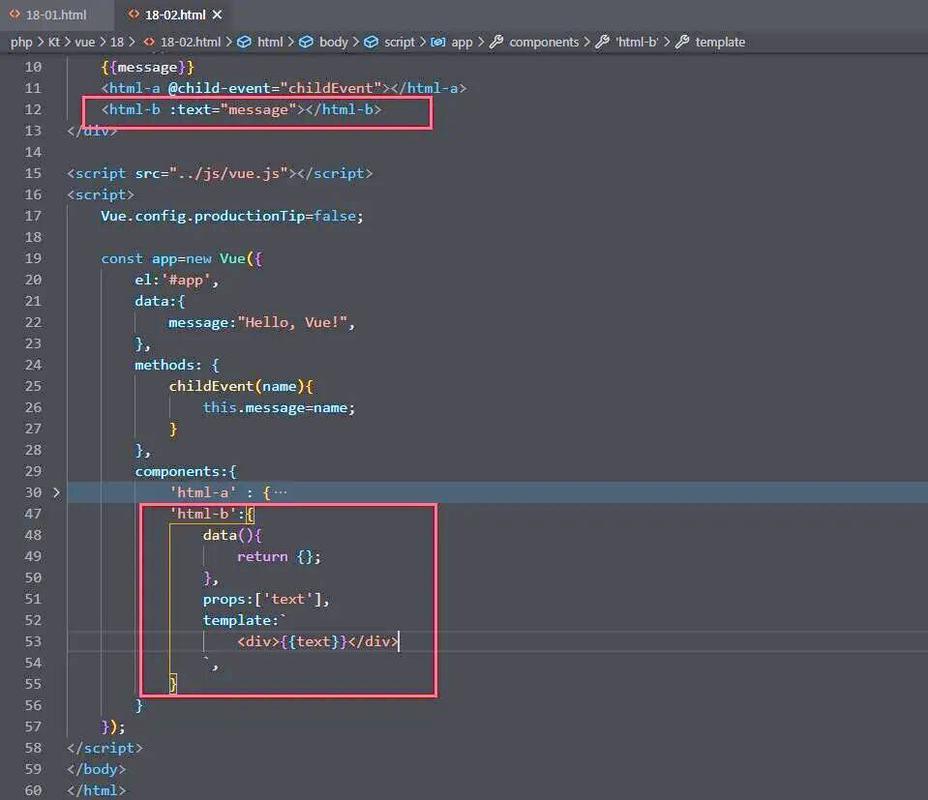928x800 pixels.
Task: Click the app breadcrumb variable
Action: (462, 42)
